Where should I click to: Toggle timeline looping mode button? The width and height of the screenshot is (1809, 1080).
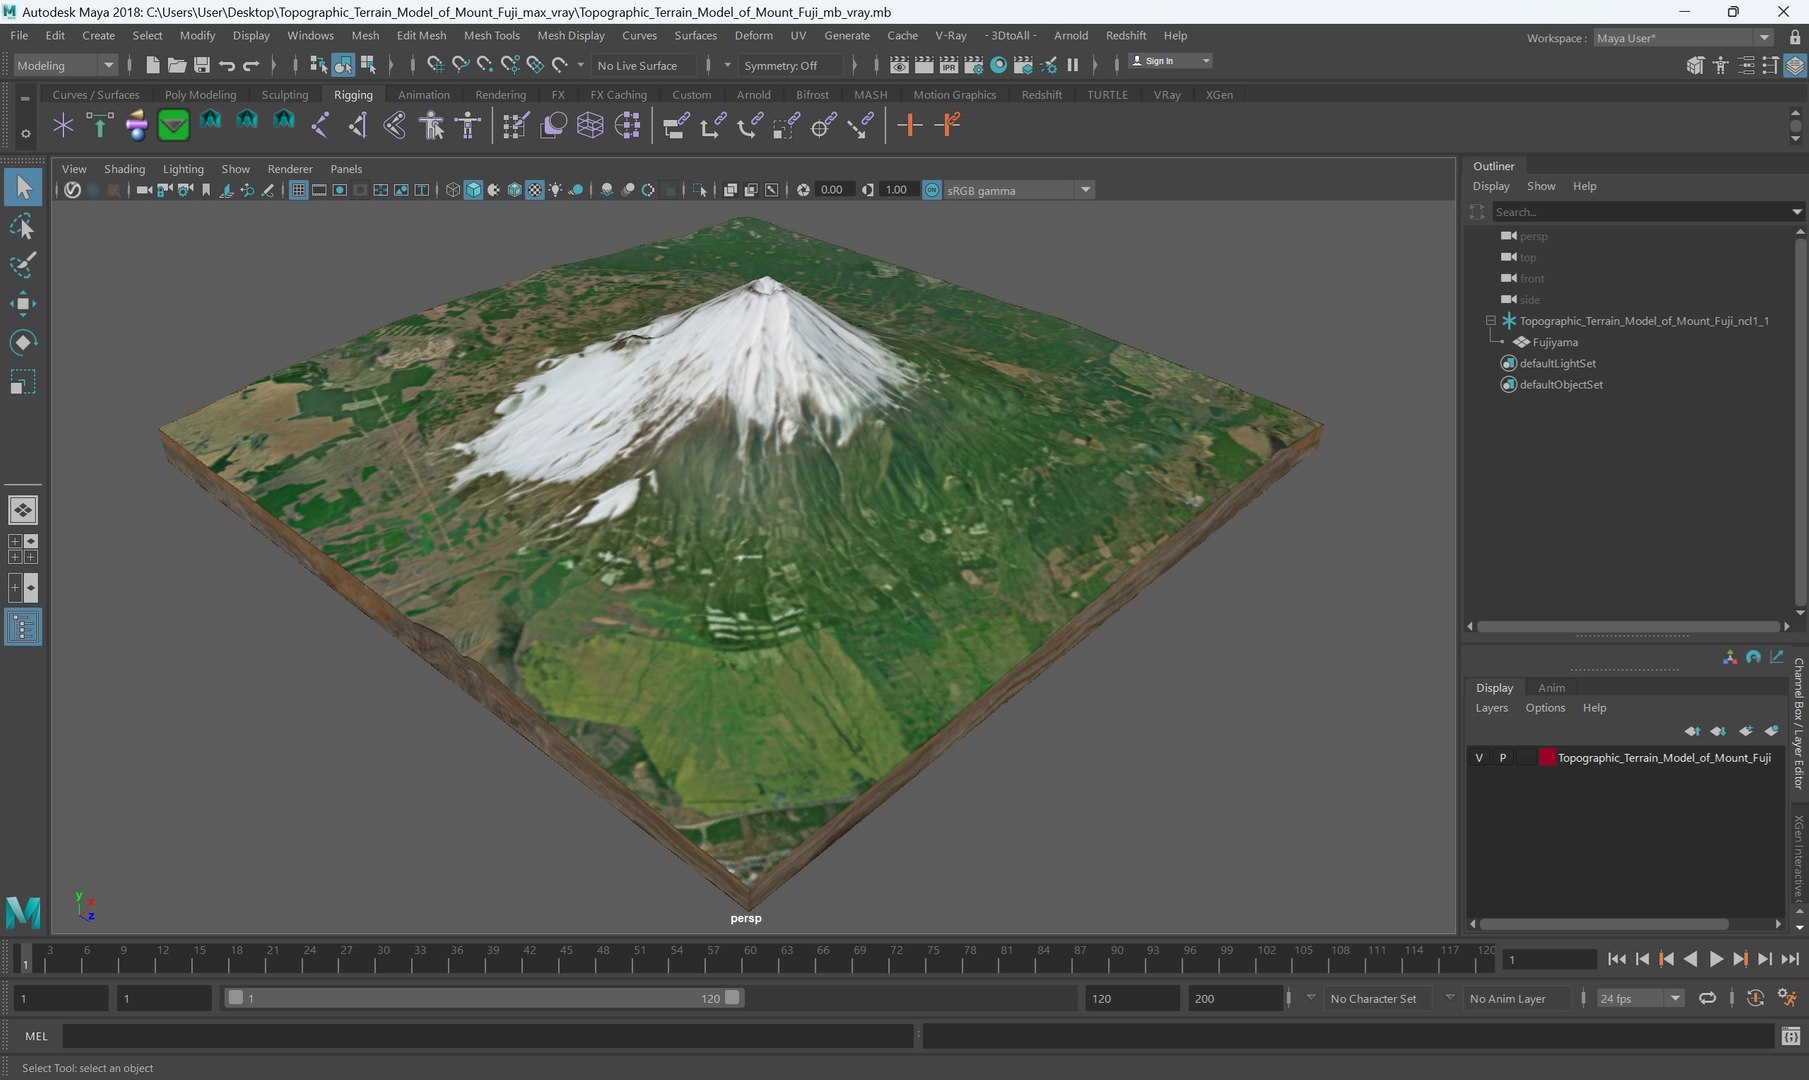point(1707,998)
